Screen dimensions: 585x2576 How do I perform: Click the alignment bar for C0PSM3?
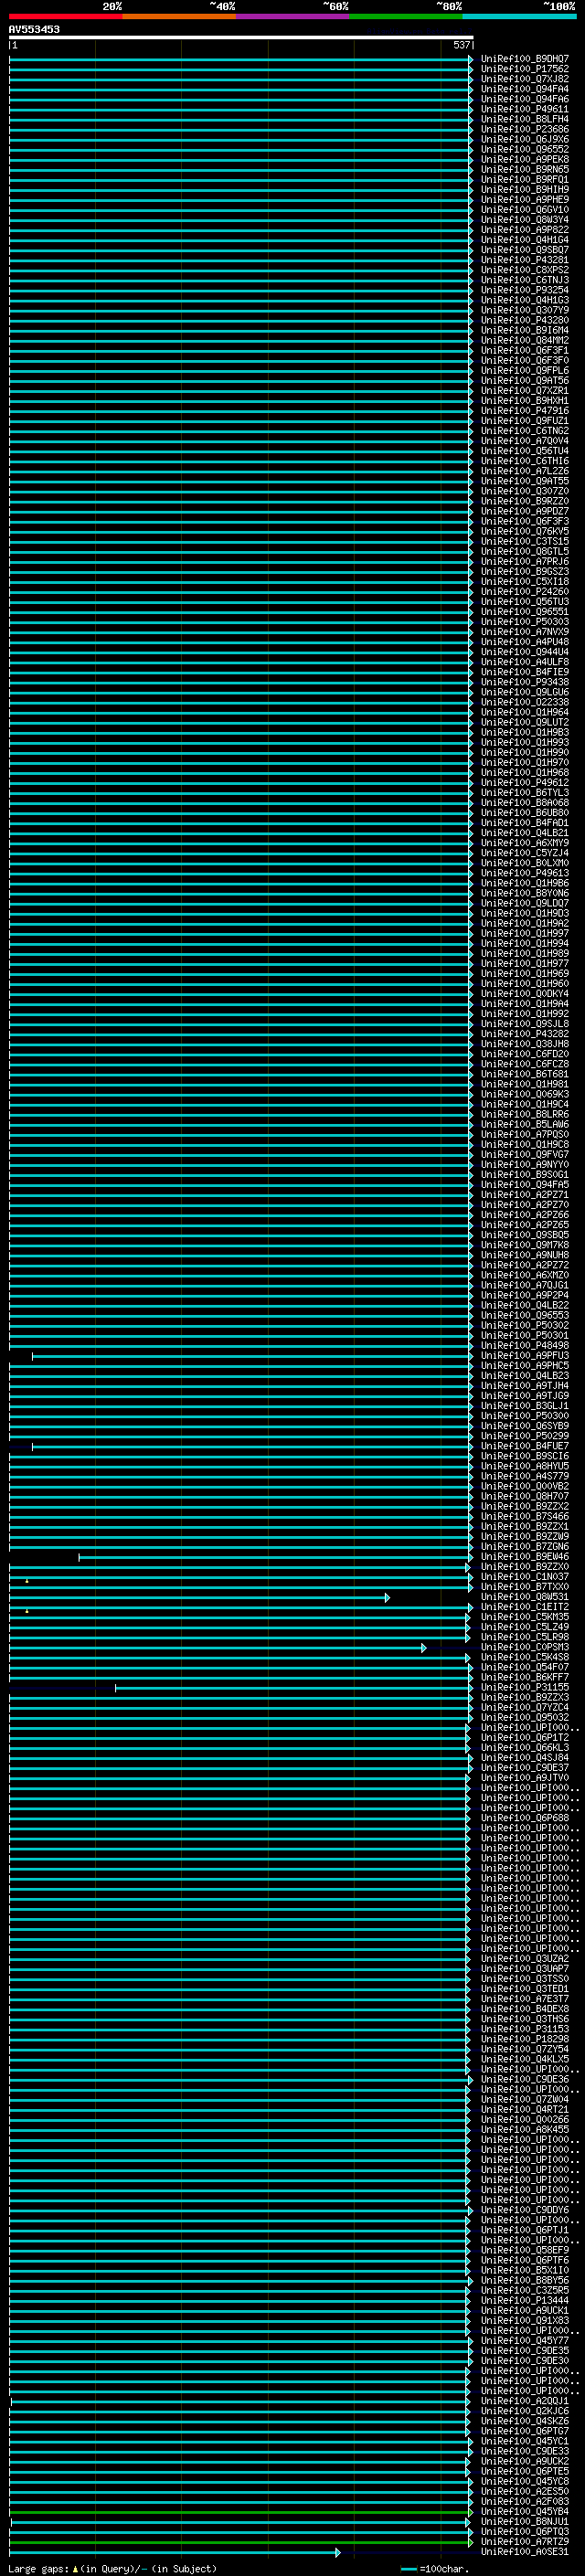[217, 1648]
